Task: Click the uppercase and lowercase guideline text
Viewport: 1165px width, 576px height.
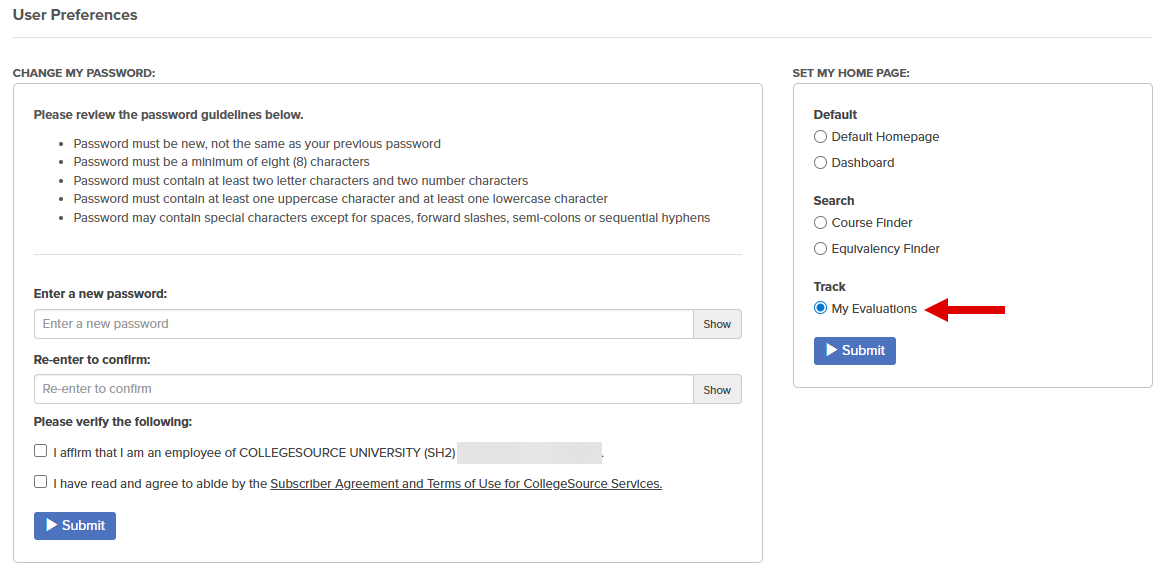Action: pos(340,199)
